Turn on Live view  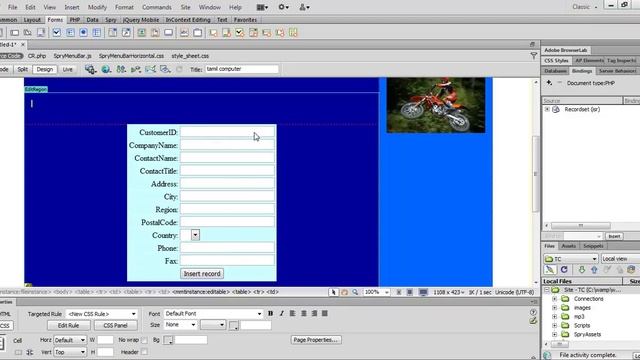[x=67, y=69]
